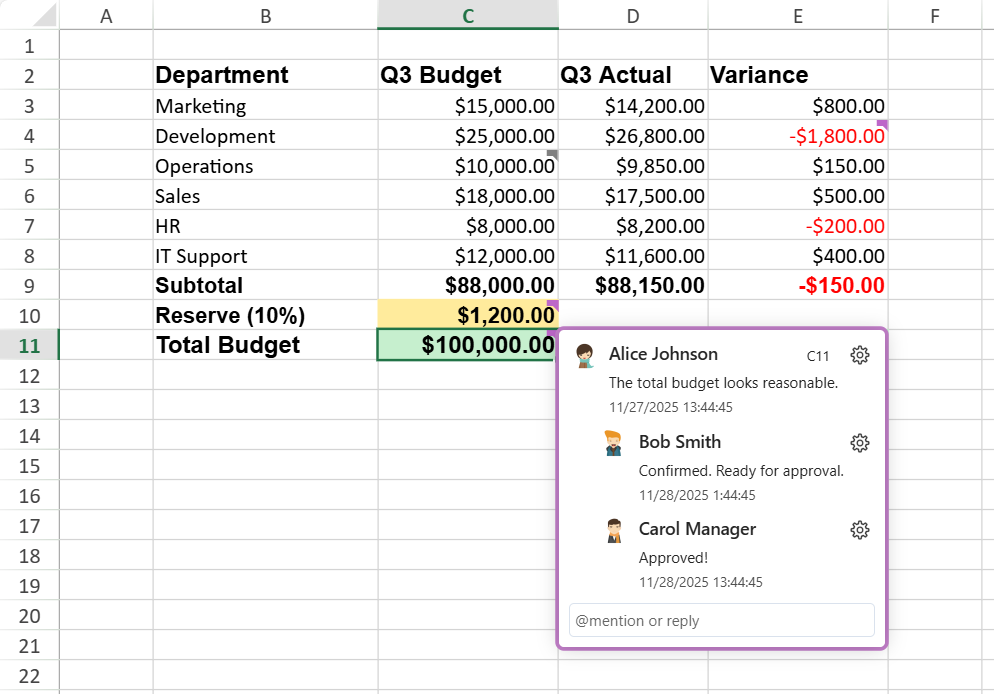994x694 pixels.
Task: Click the comment indicator on Development variance cell
Action: click(882, 124)
